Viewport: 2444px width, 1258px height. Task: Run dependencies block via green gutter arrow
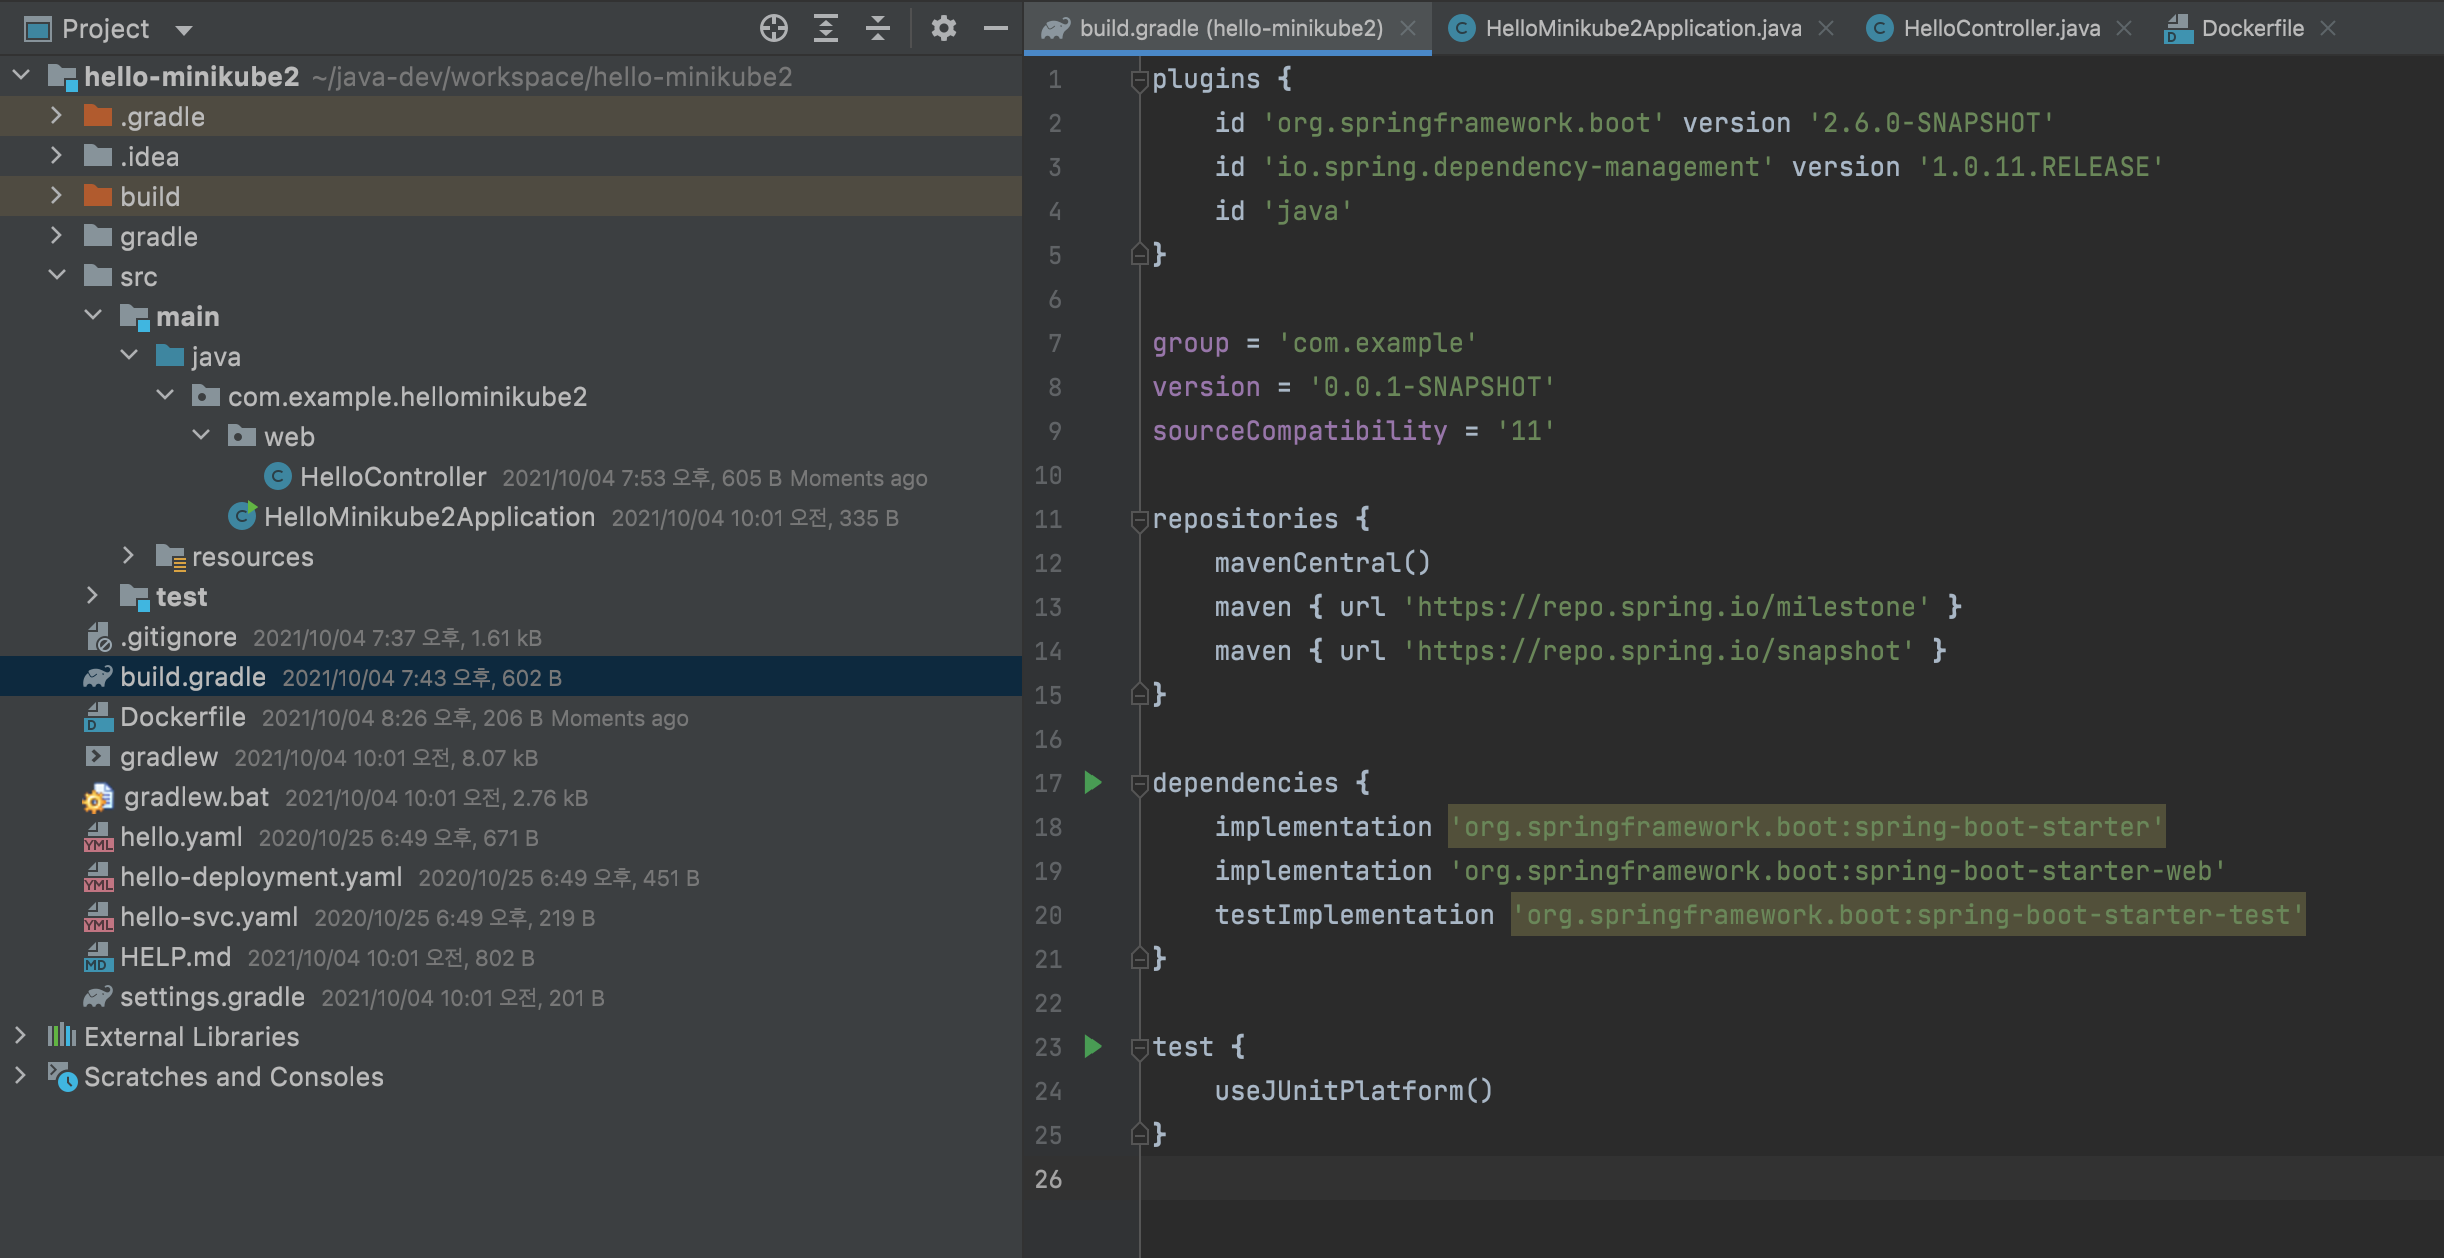point(1093,783)
